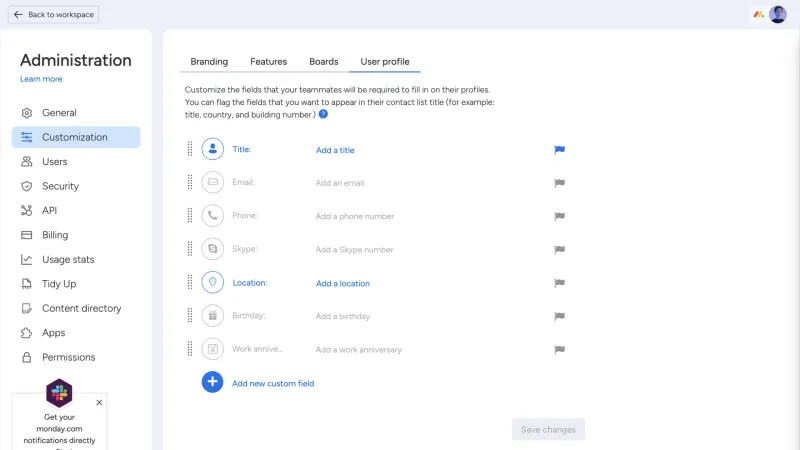Switch to the Features tab

tap(268, 62)
